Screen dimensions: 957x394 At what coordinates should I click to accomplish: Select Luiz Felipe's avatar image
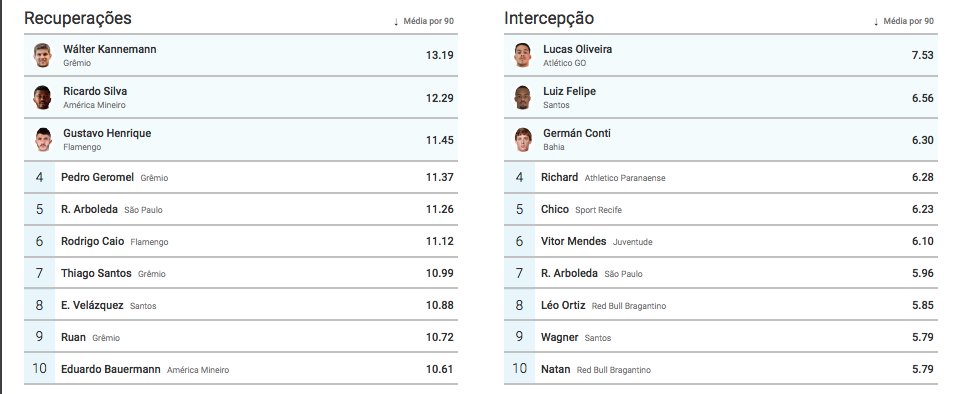click(522, 98)
